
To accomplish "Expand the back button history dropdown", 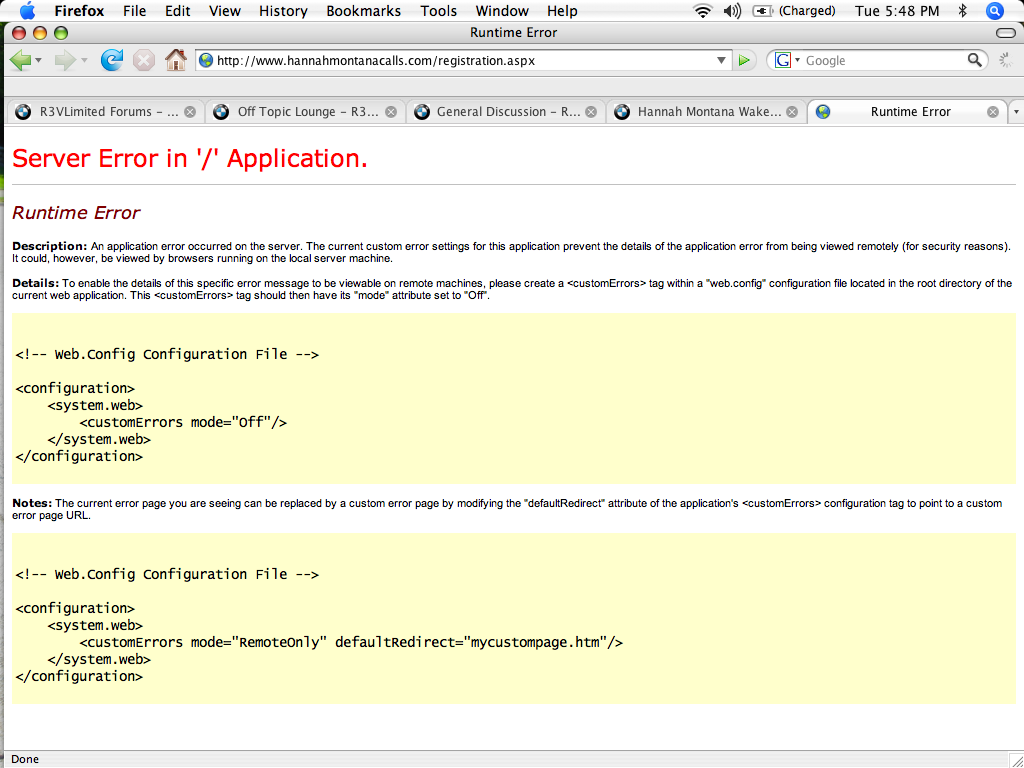I will coord(39,61).
